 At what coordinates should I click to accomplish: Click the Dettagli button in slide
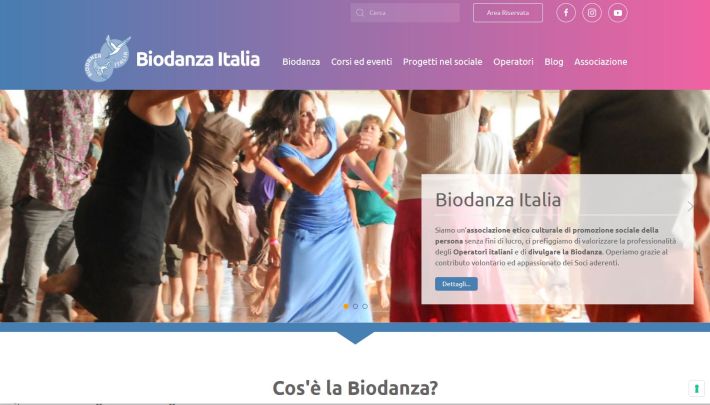[456, 284]
